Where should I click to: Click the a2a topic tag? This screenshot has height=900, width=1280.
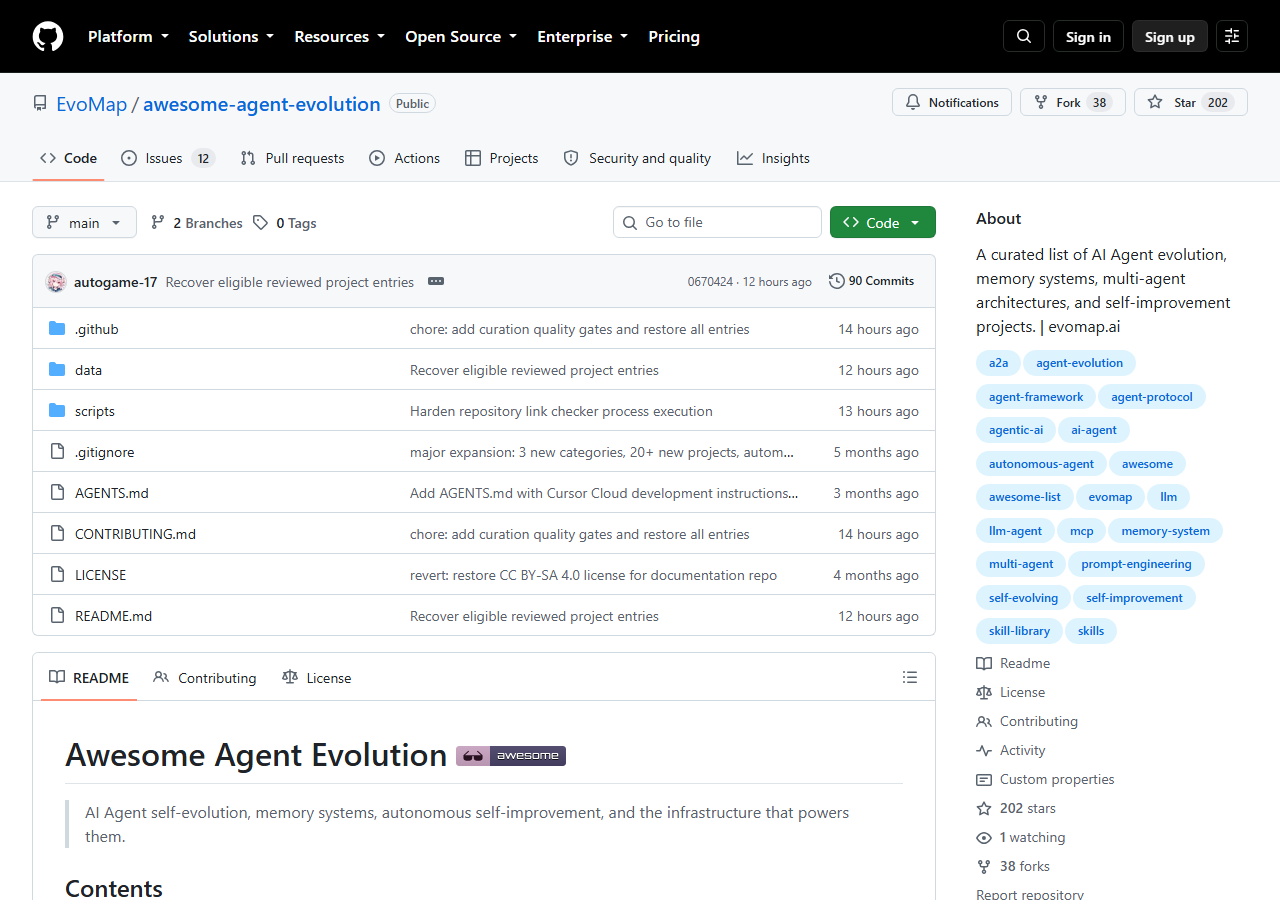click(999, 363)
